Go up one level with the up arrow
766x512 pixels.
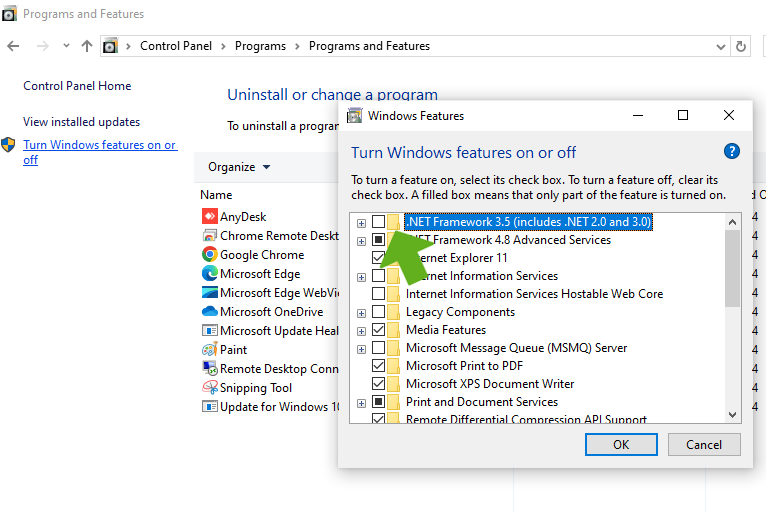(87, 46)
